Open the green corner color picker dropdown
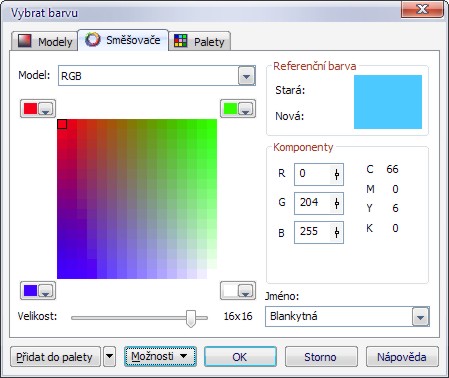The width and height of the screenshot is (449, 378). coord(246,109)
